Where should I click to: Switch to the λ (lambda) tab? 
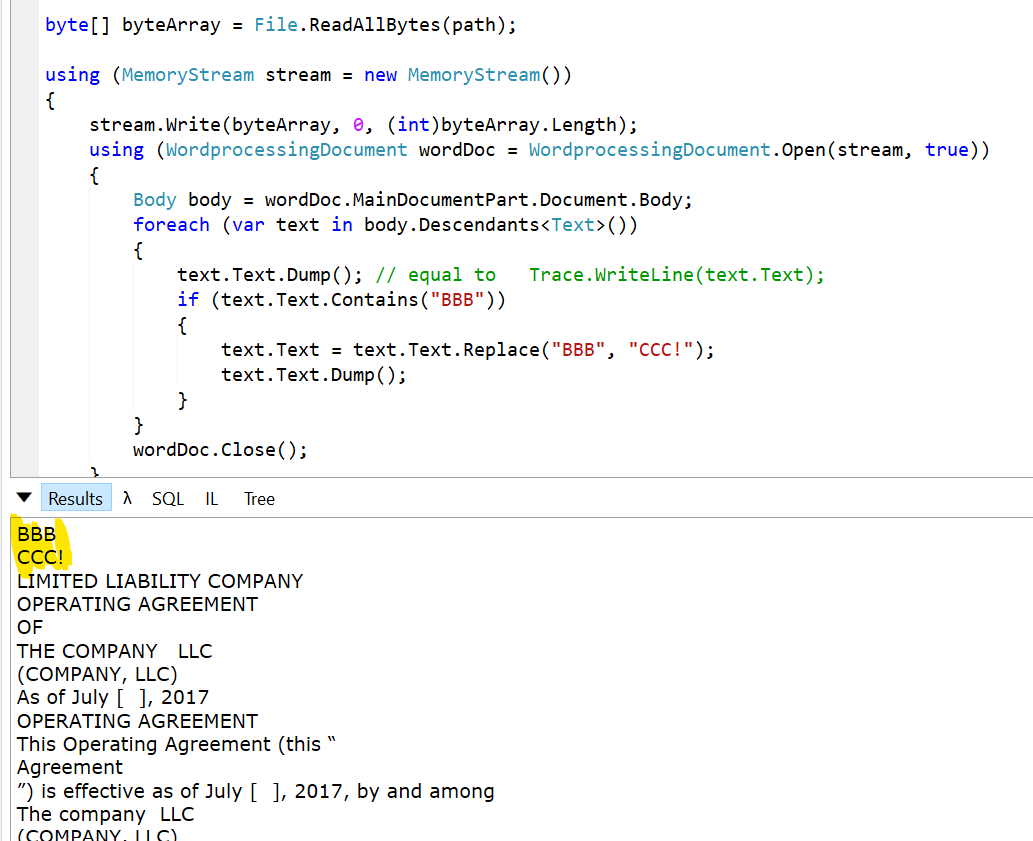(126, 498)
